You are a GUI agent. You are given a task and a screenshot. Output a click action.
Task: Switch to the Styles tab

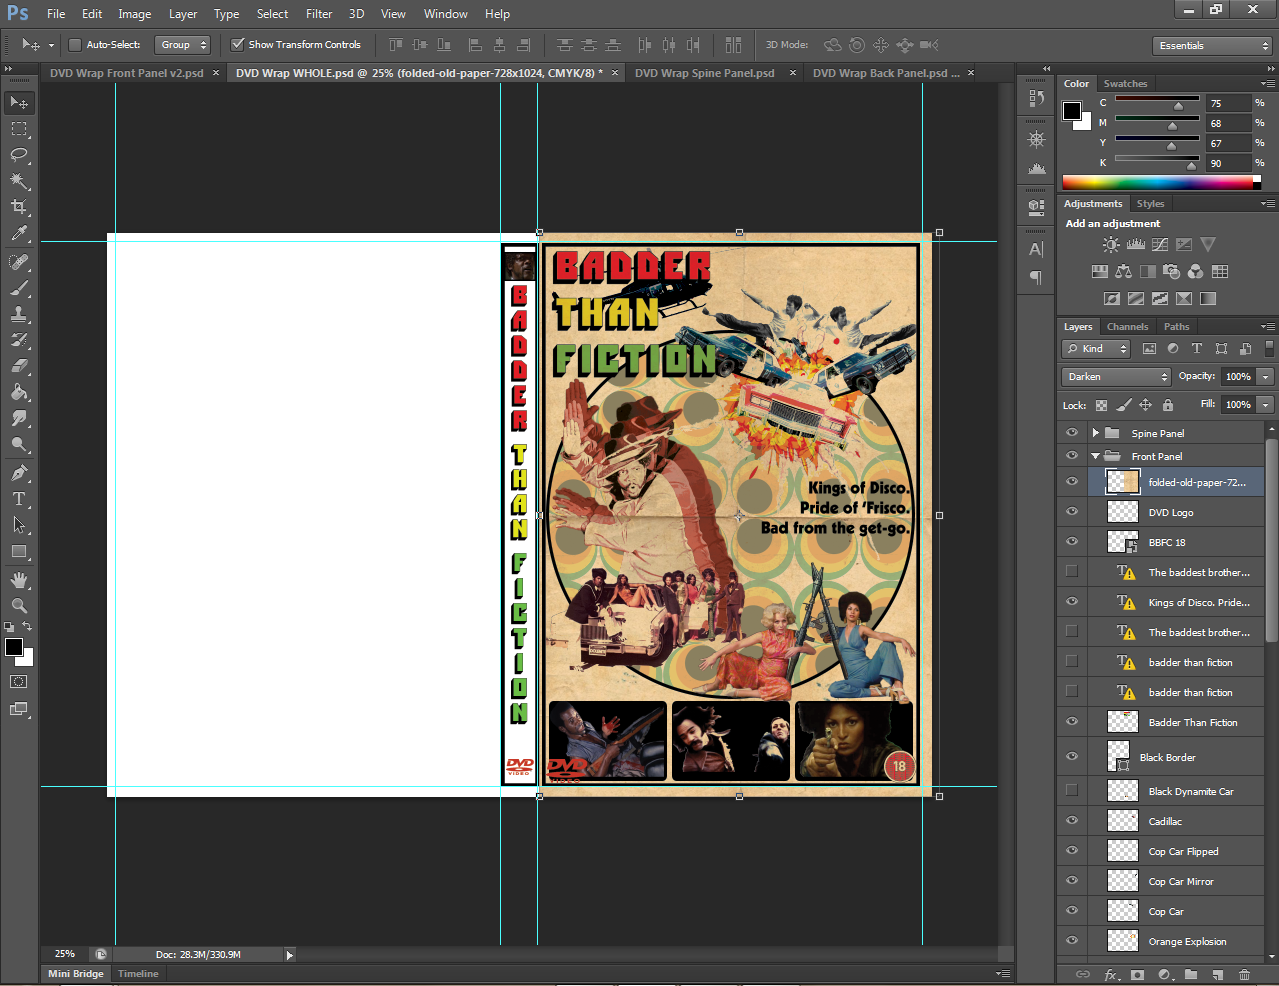[1150, 204]
